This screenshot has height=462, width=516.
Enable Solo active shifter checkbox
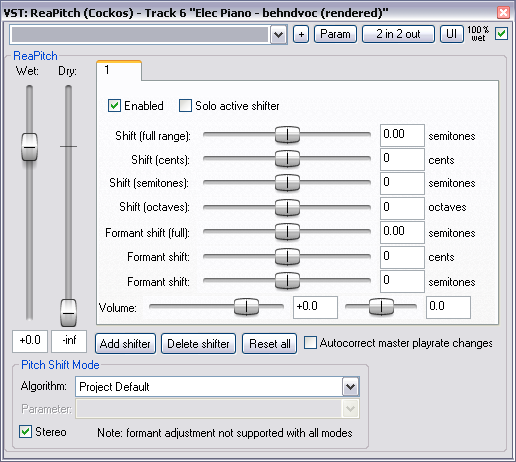click(x=185, y=106)
